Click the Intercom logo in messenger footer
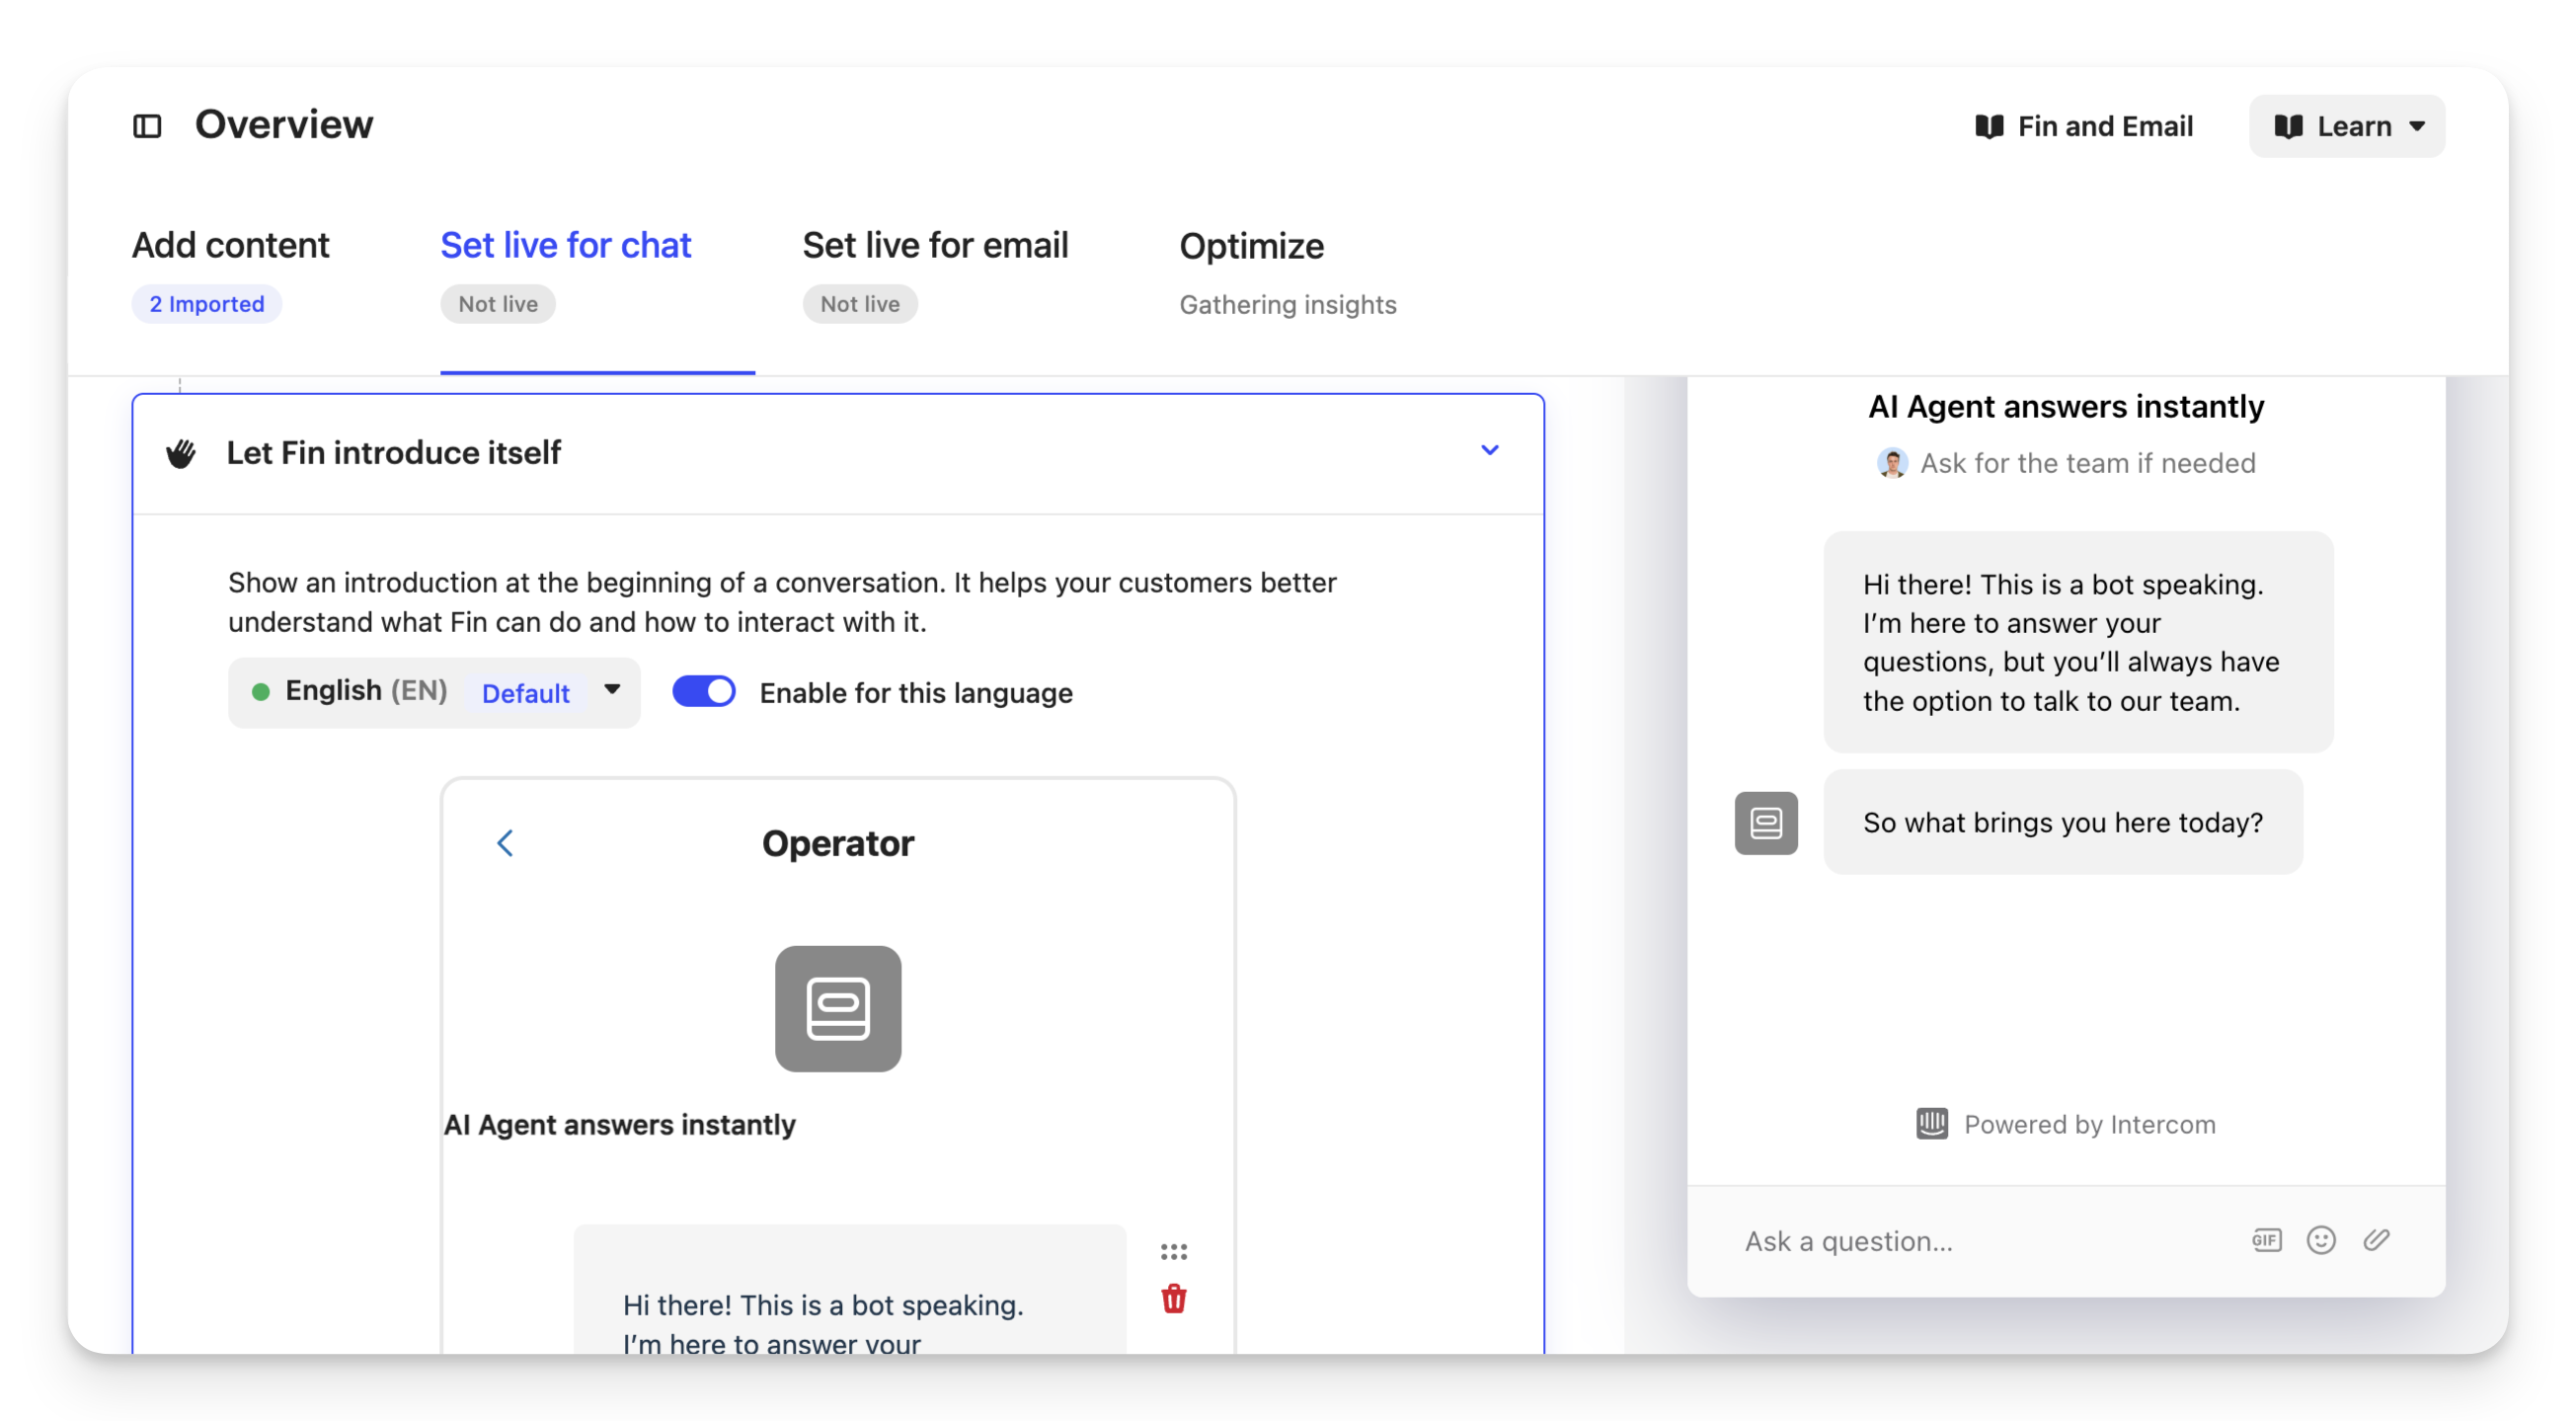The height and width of the screenshot is (1421, 2576). point(1931,1124)
